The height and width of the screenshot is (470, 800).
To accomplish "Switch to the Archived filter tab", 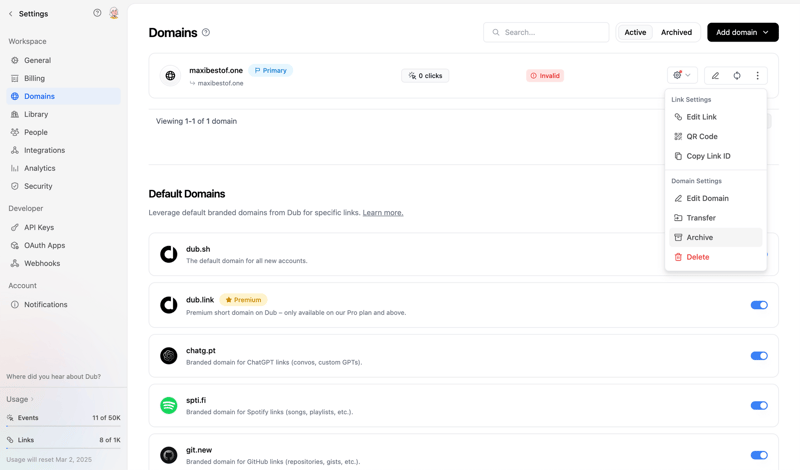I will pyautogui.click(x=676, y=32).
